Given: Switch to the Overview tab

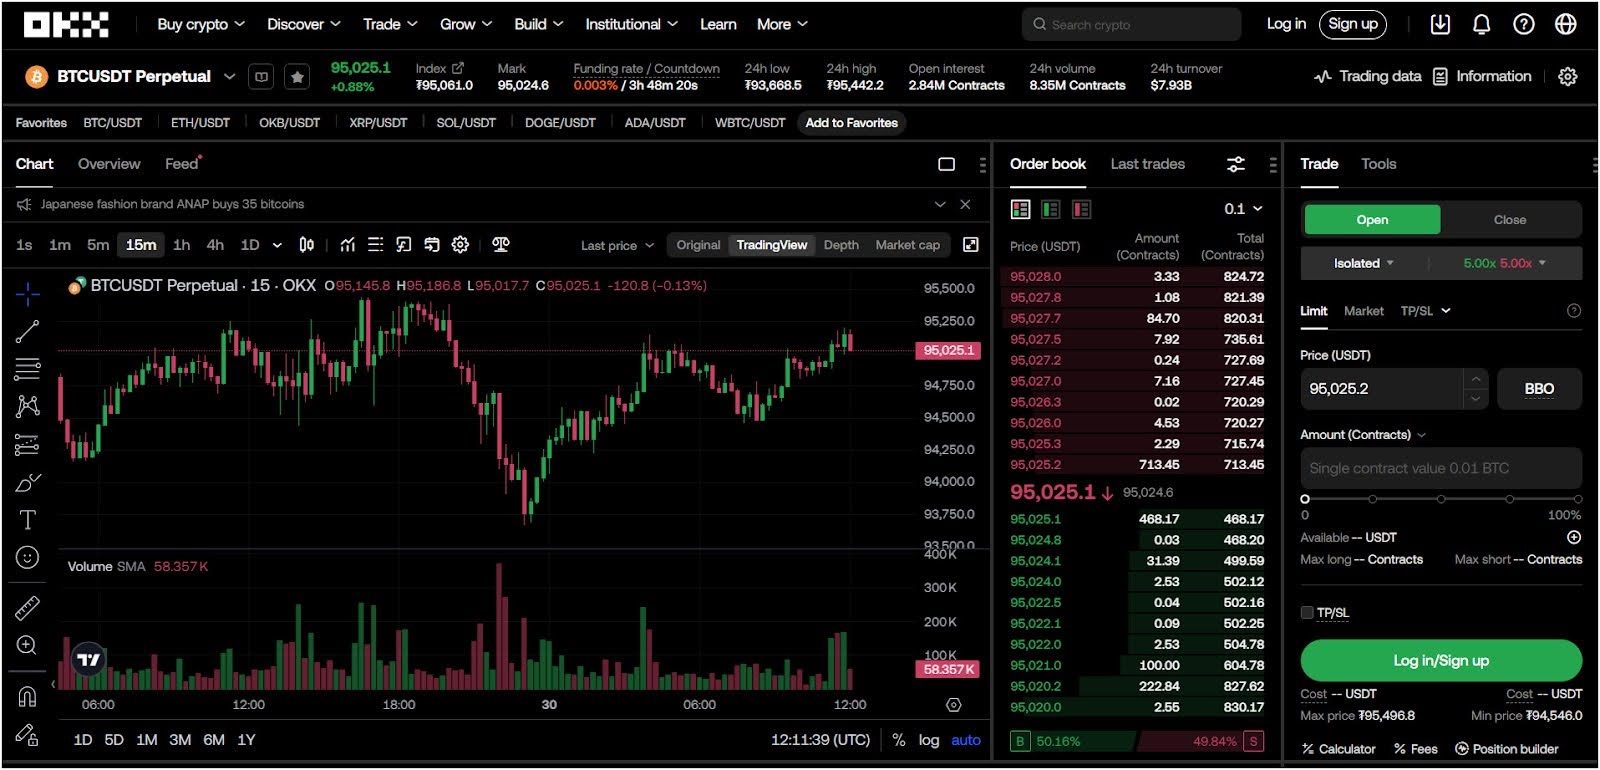Looking at the screenshot, I should click(x=109, y=164).
